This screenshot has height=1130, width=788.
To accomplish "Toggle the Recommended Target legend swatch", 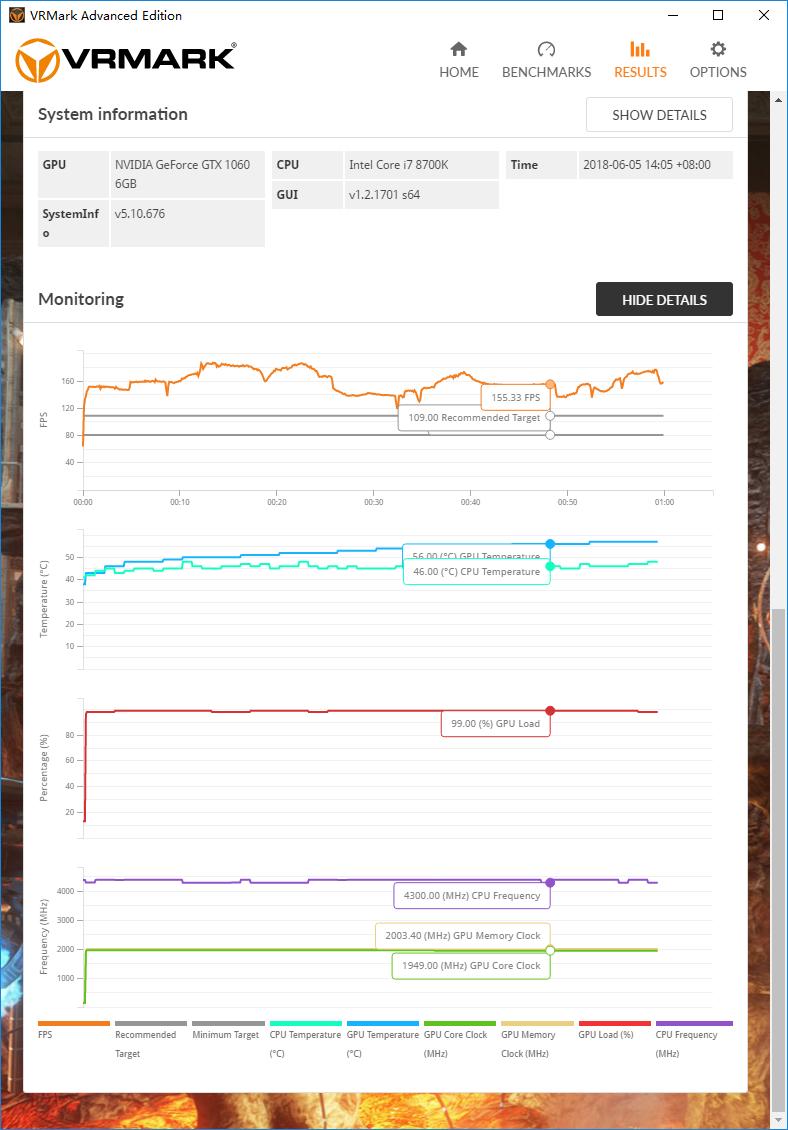I will pos(151,1023).
